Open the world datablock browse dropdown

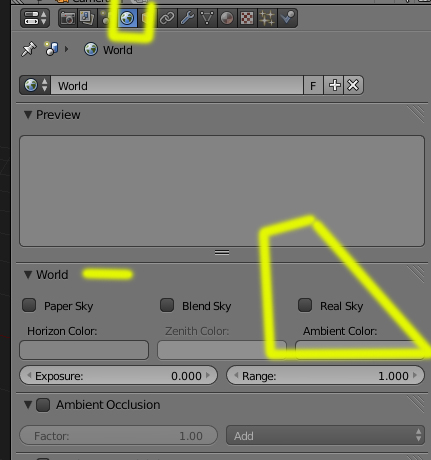35,85
